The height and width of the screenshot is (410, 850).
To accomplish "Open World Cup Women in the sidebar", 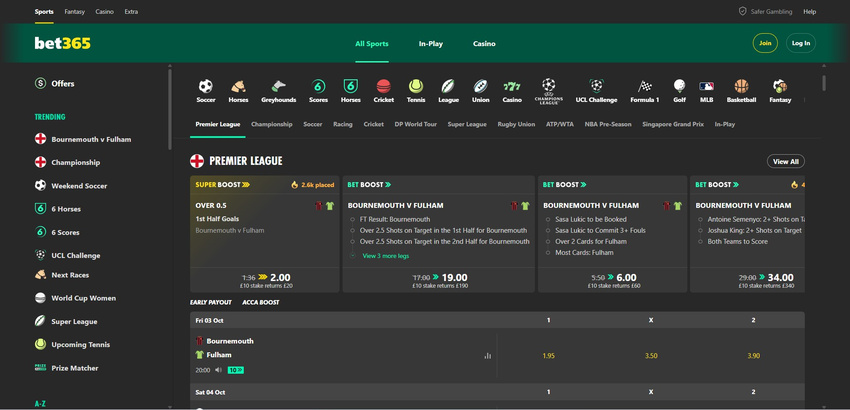I will (x=83, y=298).
